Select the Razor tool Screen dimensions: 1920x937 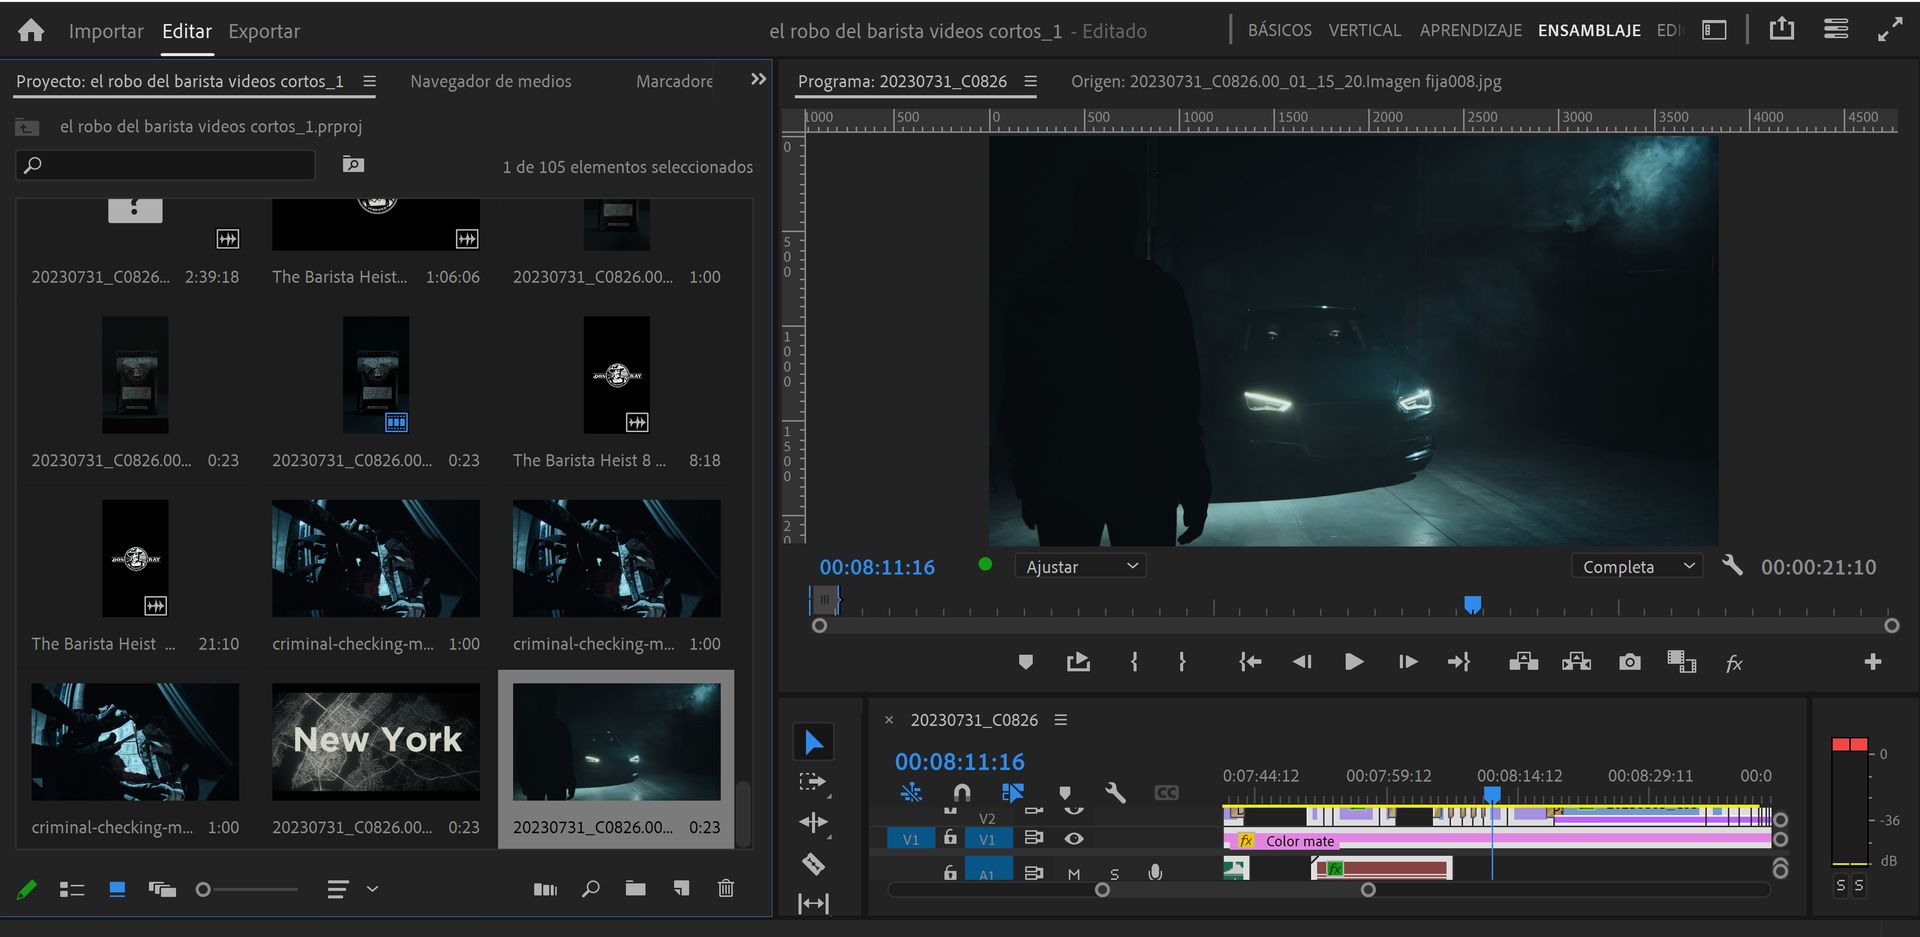(x=813, y=863)
